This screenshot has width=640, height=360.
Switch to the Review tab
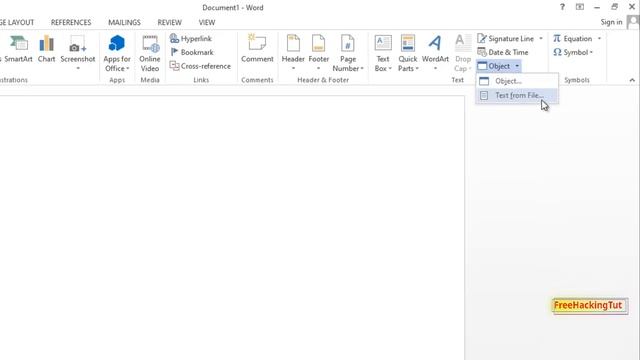[169, 22]
